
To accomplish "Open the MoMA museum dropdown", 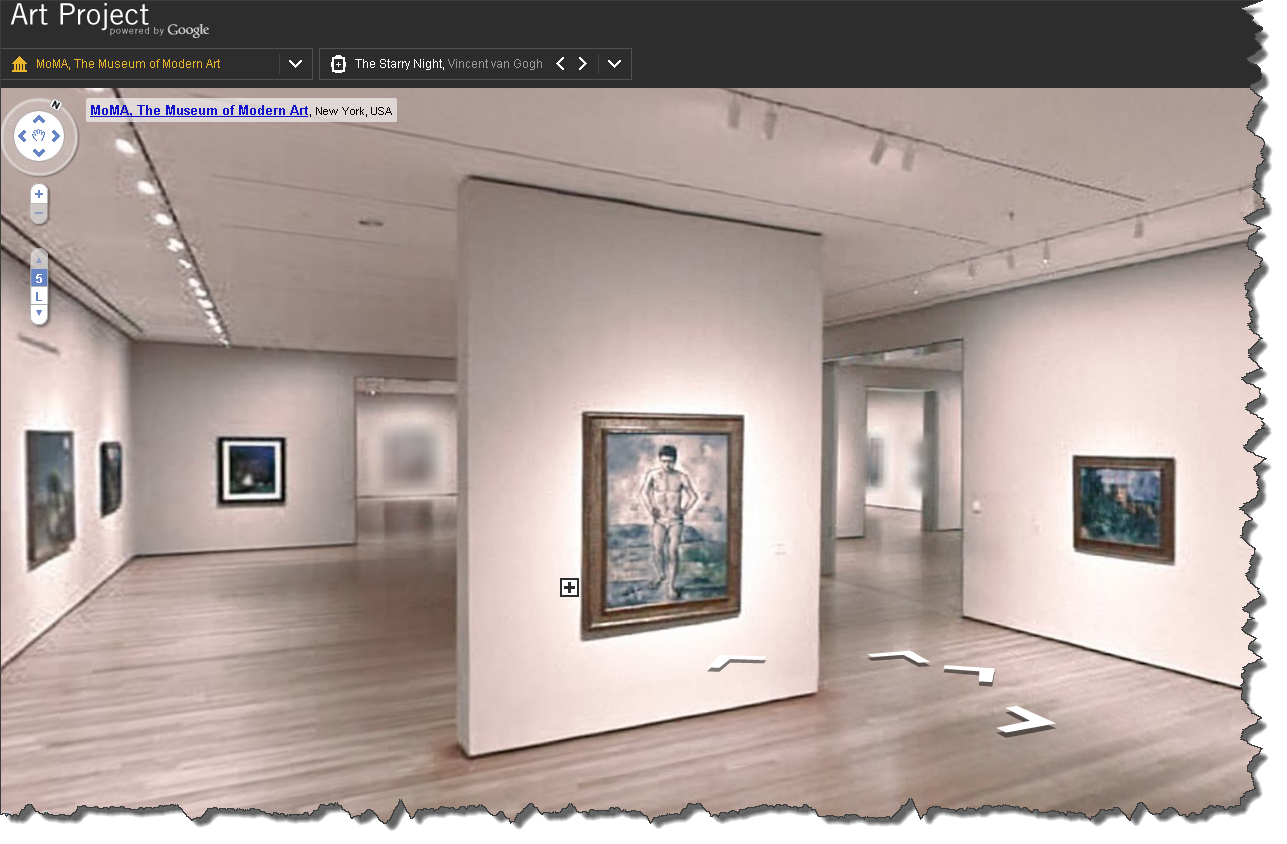I will pyautogui.click(x=295, y=63).
